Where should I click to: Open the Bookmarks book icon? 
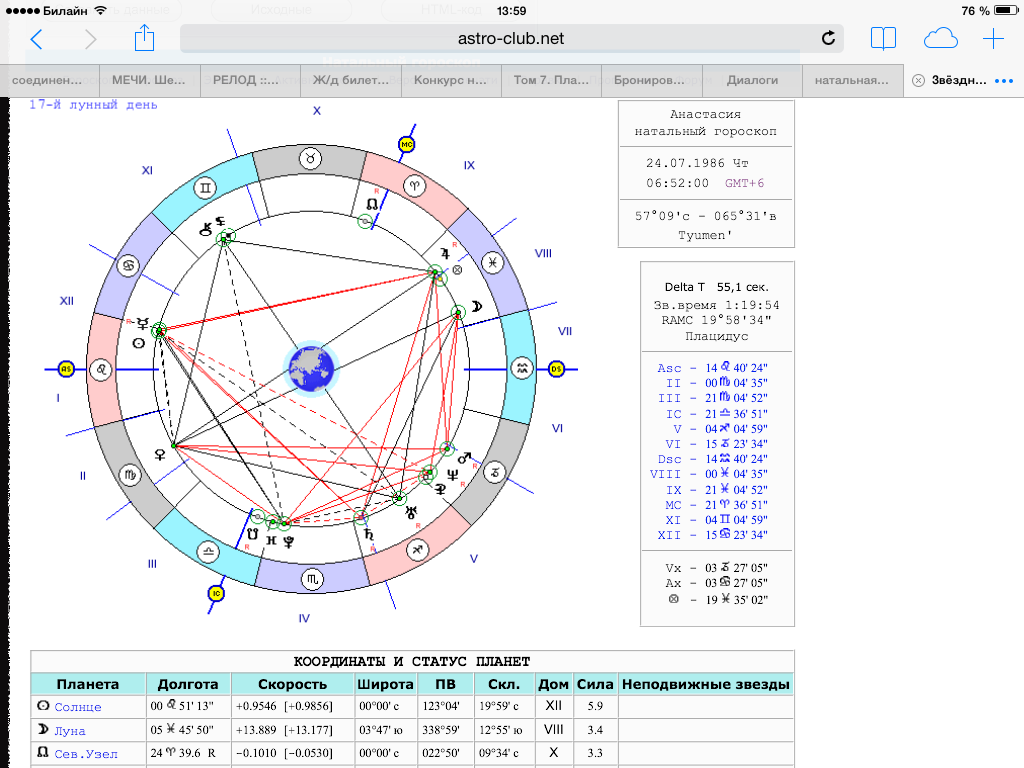click(x=882, y=39)
